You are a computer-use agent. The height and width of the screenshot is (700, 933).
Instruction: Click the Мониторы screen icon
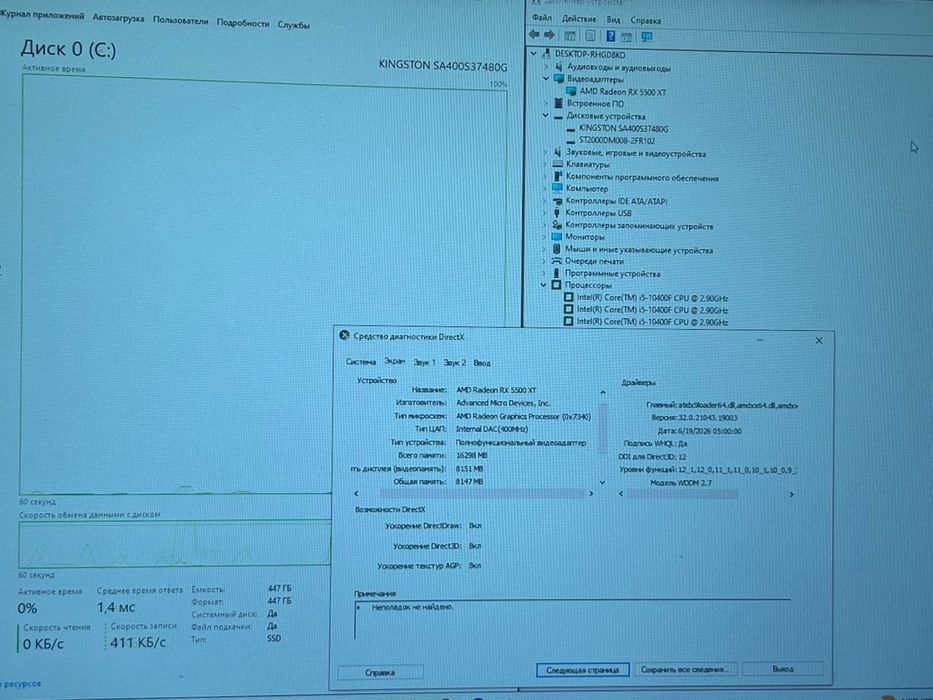point(557,236)
